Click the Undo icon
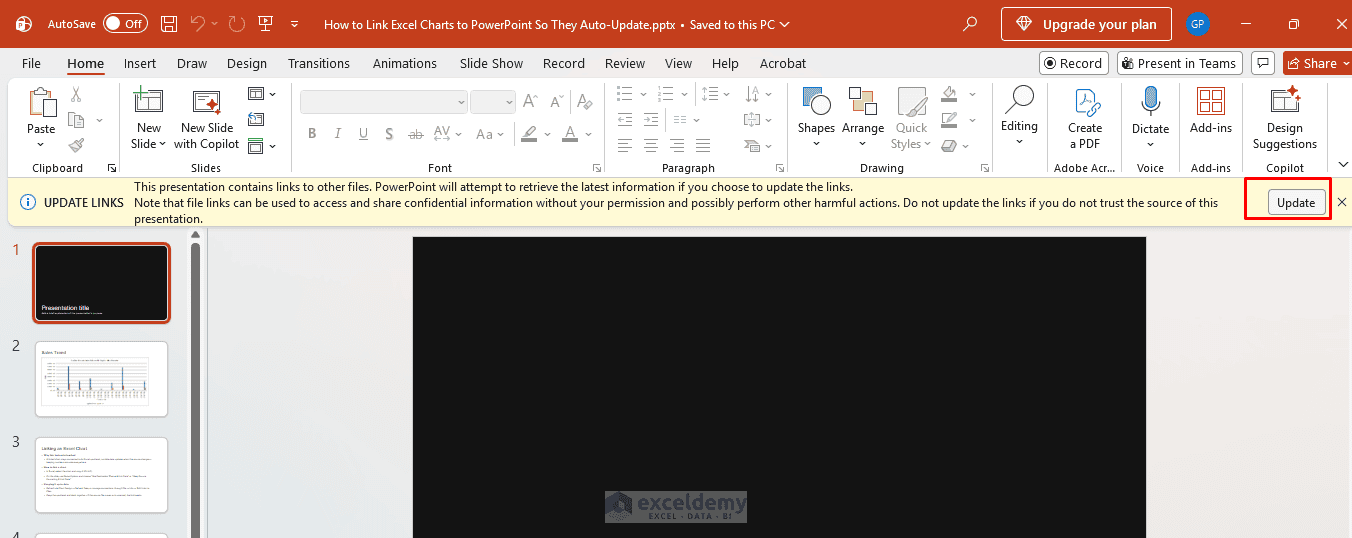Image resolution: width=1352 pixels, height=538 pixels. pyautogui.click(x=198, y=23)
